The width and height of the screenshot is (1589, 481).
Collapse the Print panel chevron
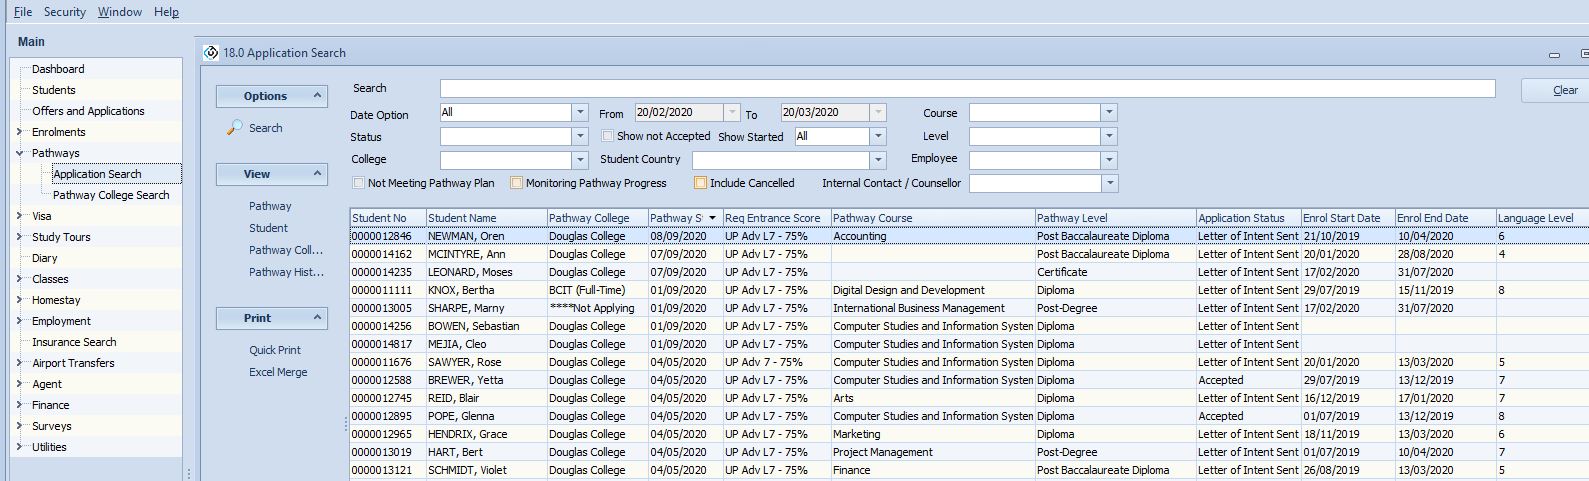point(317,318)
